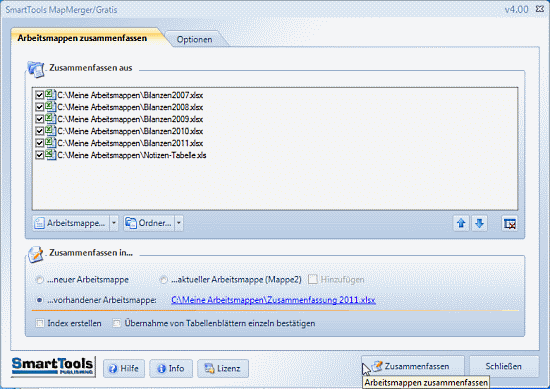Open the Info button
Viewport: 550px width, 389px height.
[x=171, y=368]
